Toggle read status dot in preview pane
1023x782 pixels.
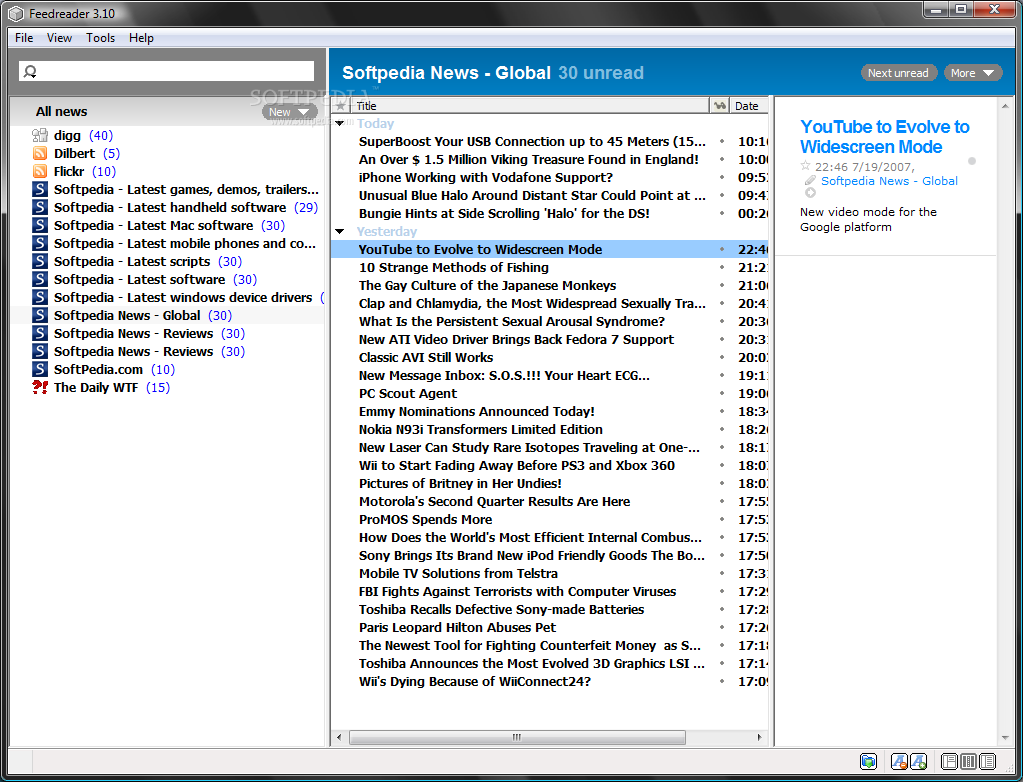(971, 161)
